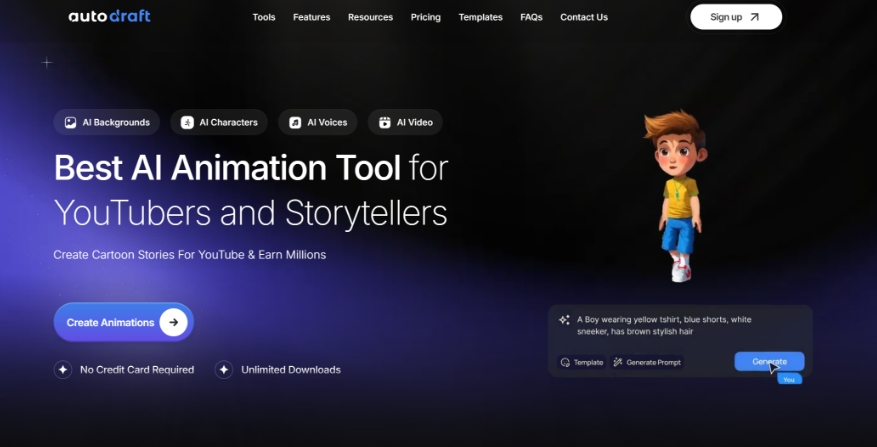Screen dimensions: 877x447
Task: Open the Templates nav link
Action: click(480, 17)
